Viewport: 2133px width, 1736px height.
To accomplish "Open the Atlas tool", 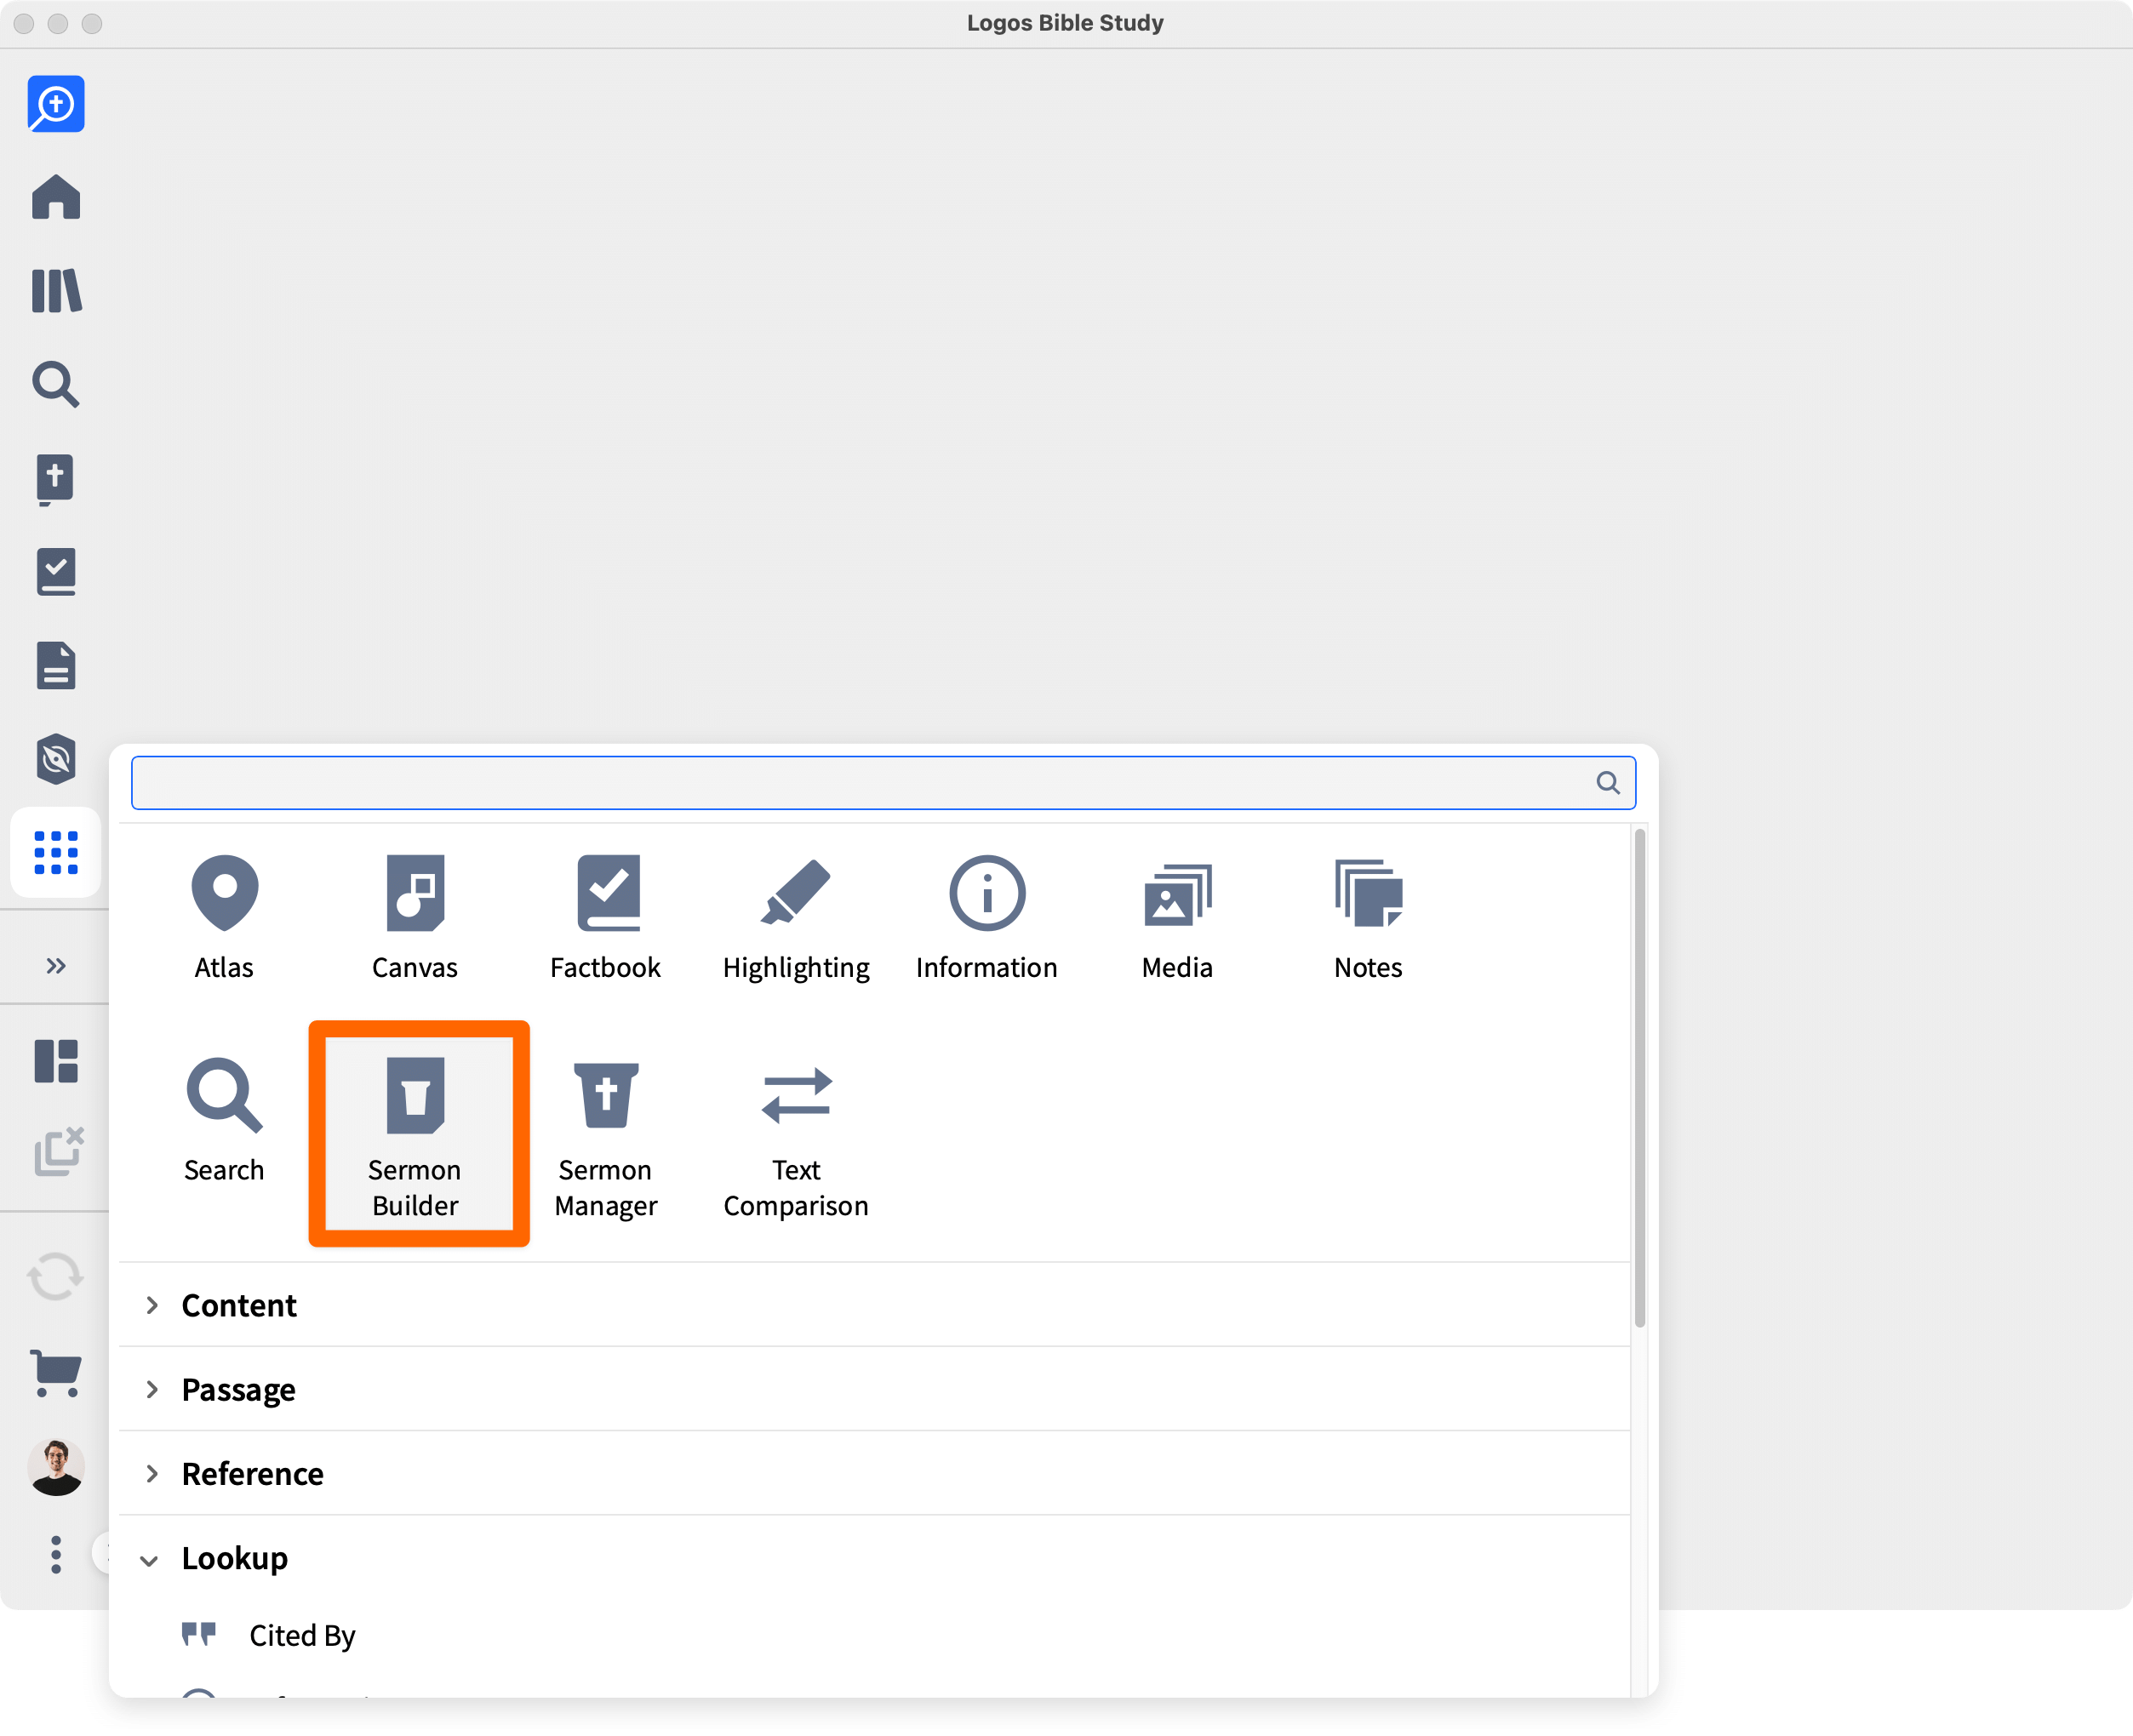I will click(224, 917).
